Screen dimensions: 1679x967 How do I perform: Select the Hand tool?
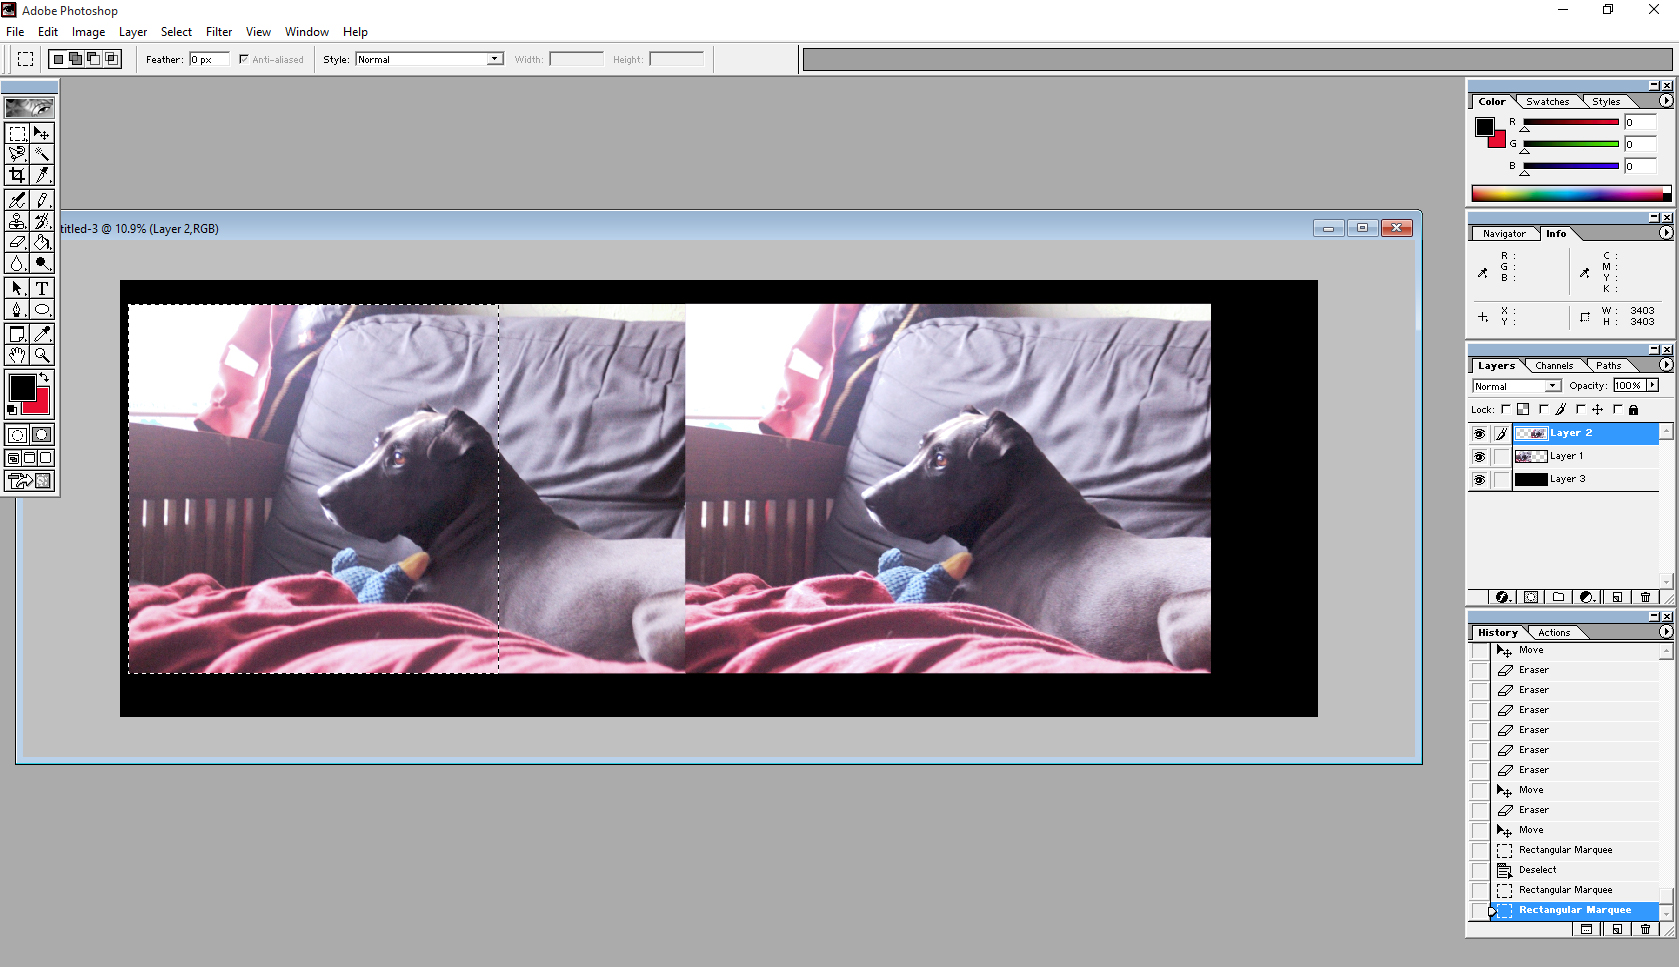[17, 355]
